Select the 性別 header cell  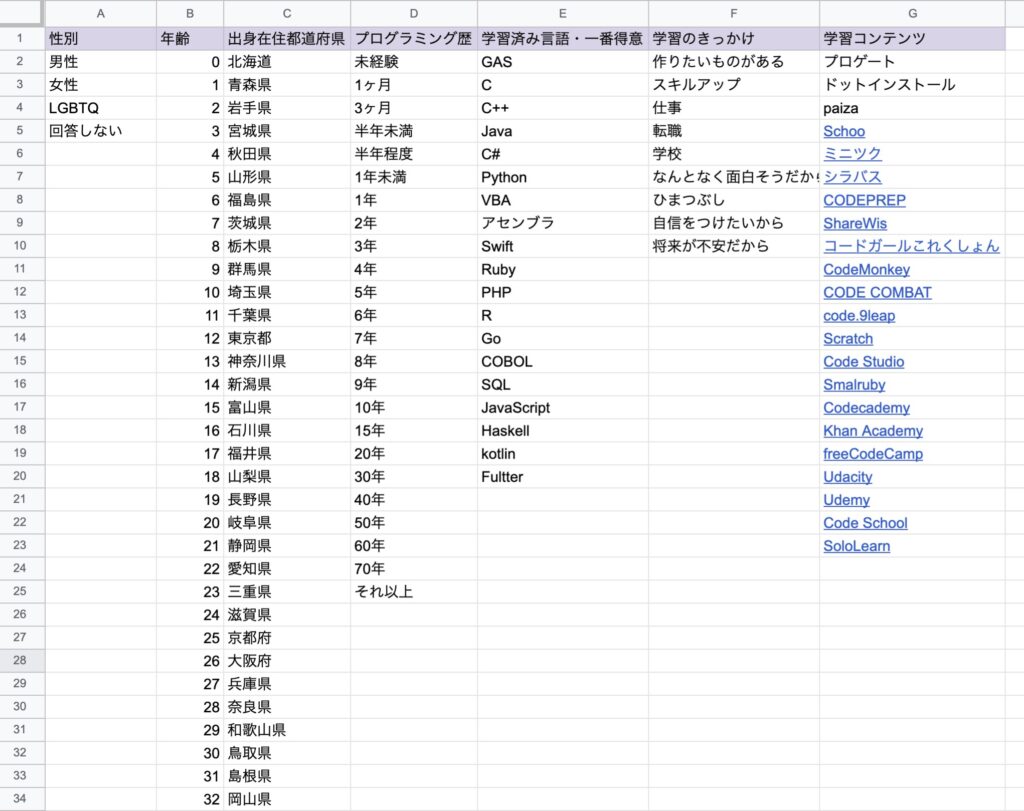(101, 39)
